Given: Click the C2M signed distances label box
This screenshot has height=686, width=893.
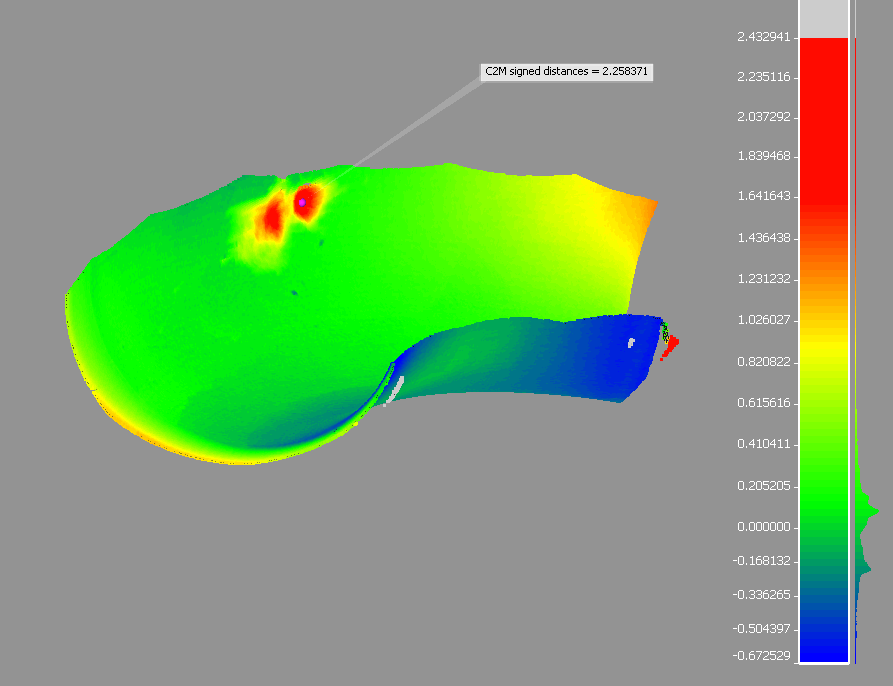Looking at the screenshot, I should [567, 72].
